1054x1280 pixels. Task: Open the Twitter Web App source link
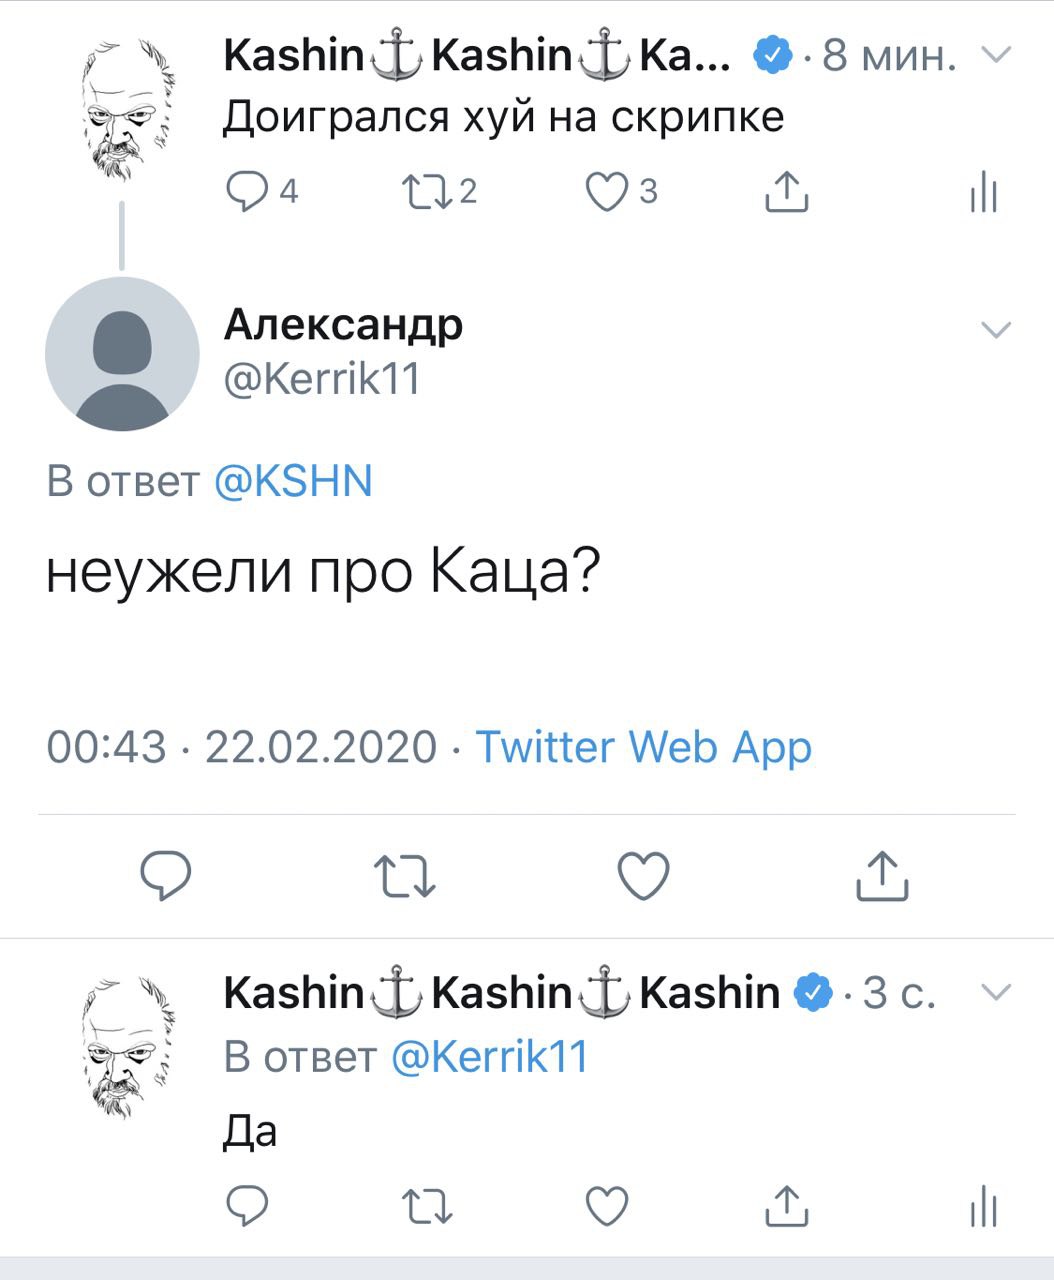[643, 747]
